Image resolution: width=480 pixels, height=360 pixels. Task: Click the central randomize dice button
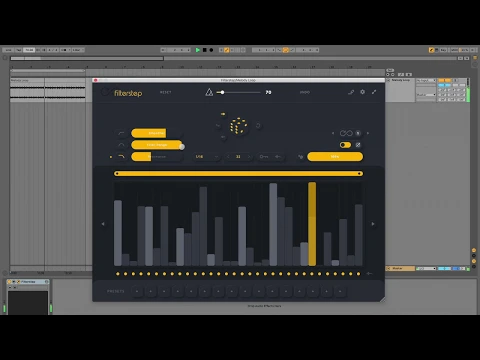(238, 126)
